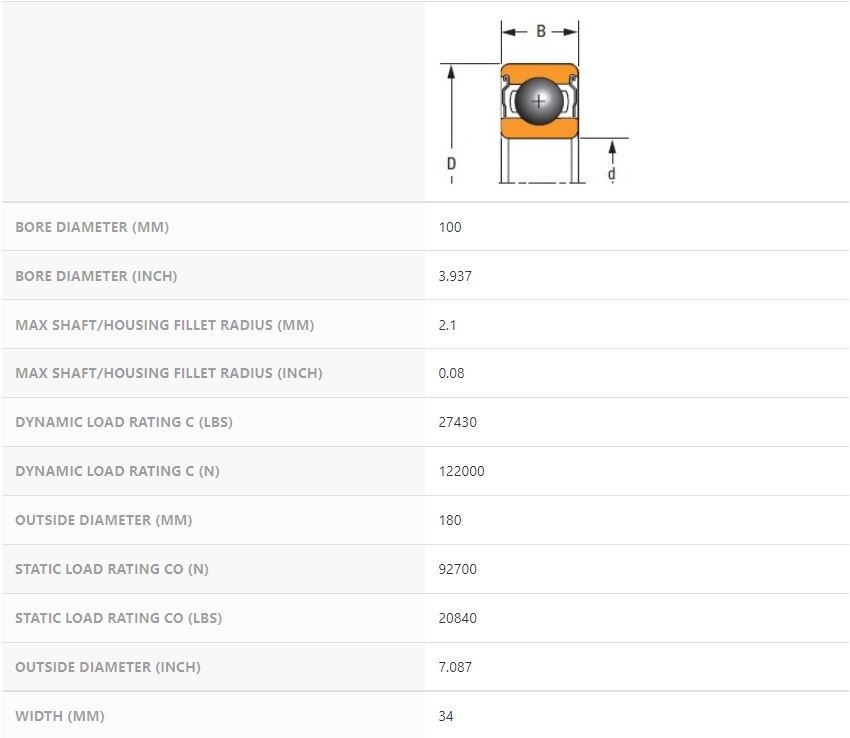Click the static load value 92700
Screen dimensions: 850x738
(x=458, y=569)
